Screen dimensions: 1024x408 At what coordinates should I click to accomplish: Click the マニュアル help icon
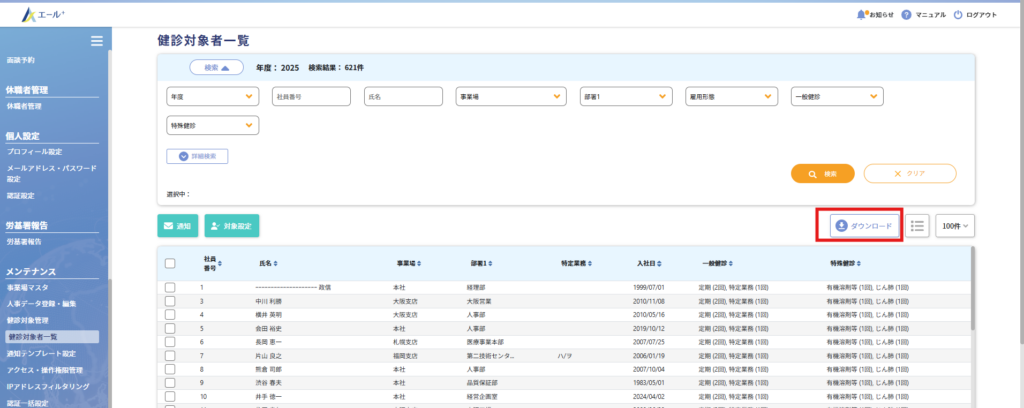[x=905, y=15]
